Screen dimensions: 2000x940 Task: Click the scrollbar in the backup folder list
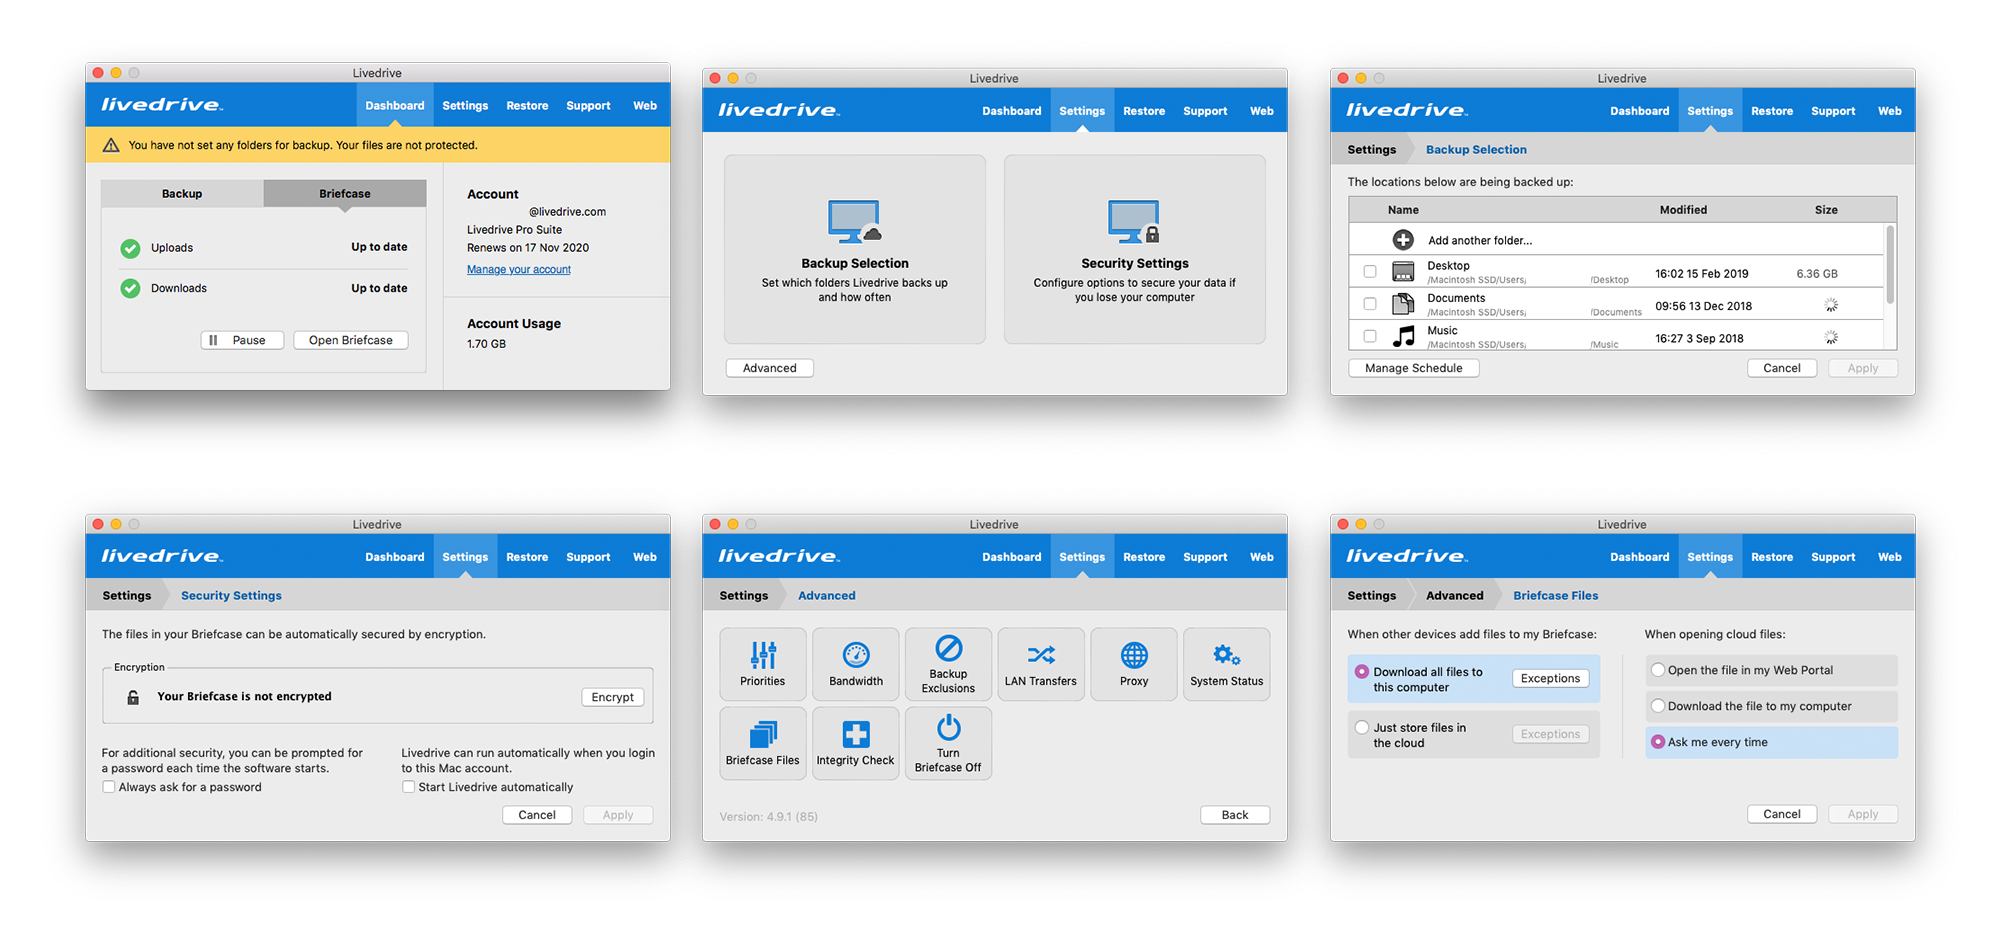coord(1890,265)
